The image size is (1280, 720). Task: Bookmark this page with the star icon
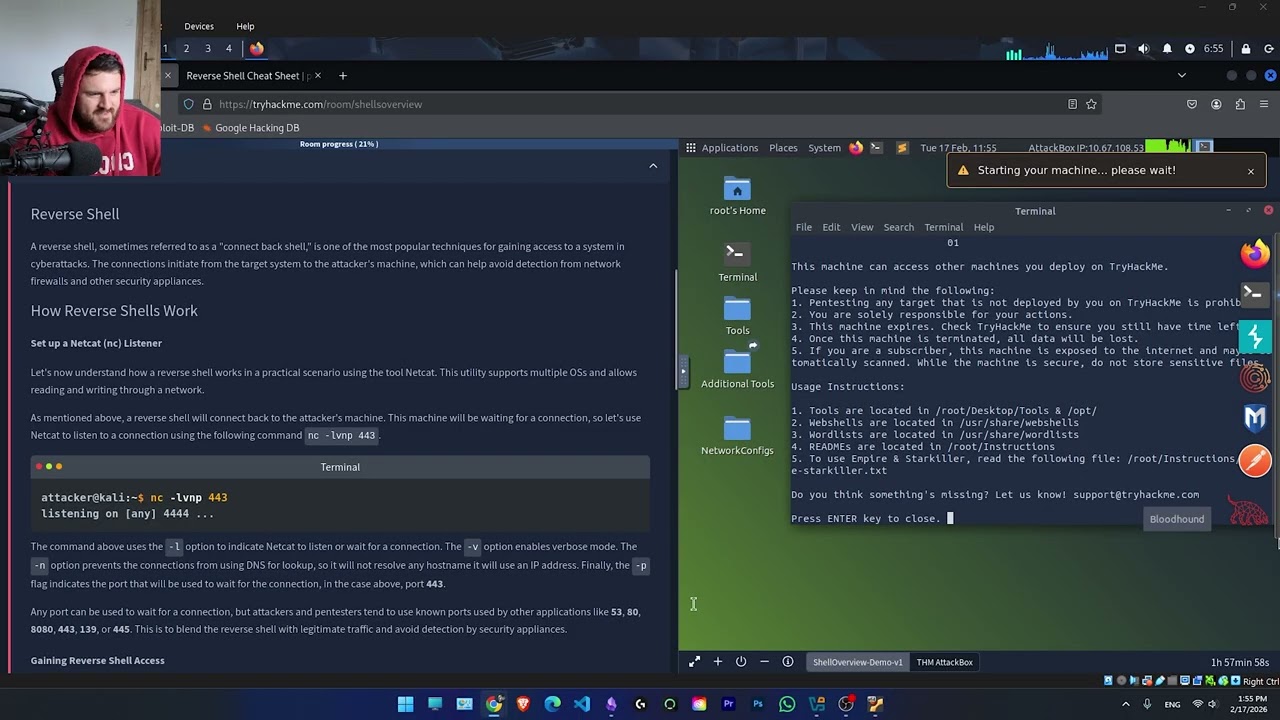pos(1091,104)
